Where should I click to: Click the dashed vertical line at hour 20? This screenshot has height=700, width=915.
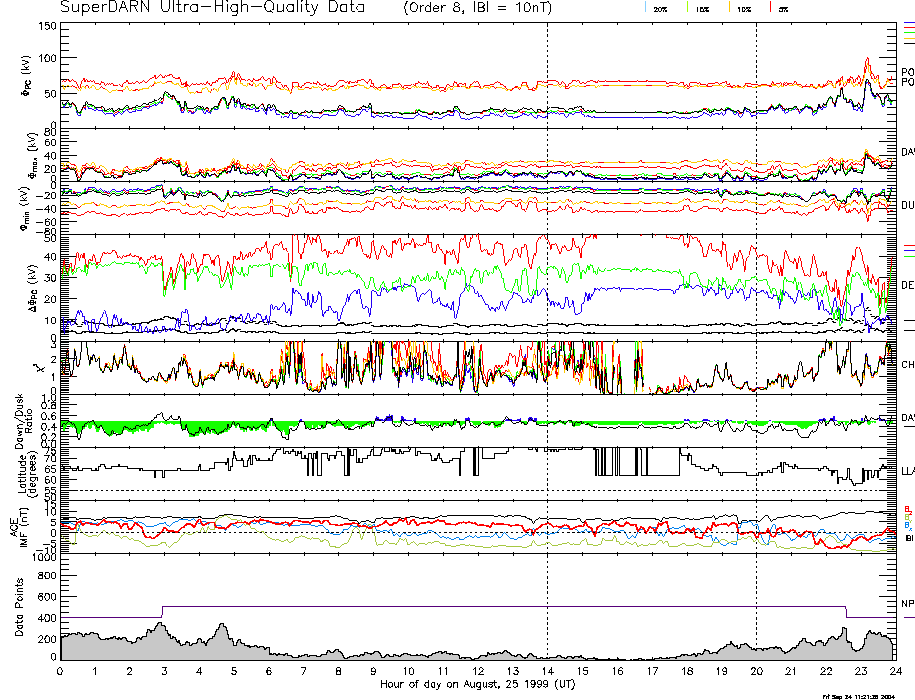coord(756,300)
